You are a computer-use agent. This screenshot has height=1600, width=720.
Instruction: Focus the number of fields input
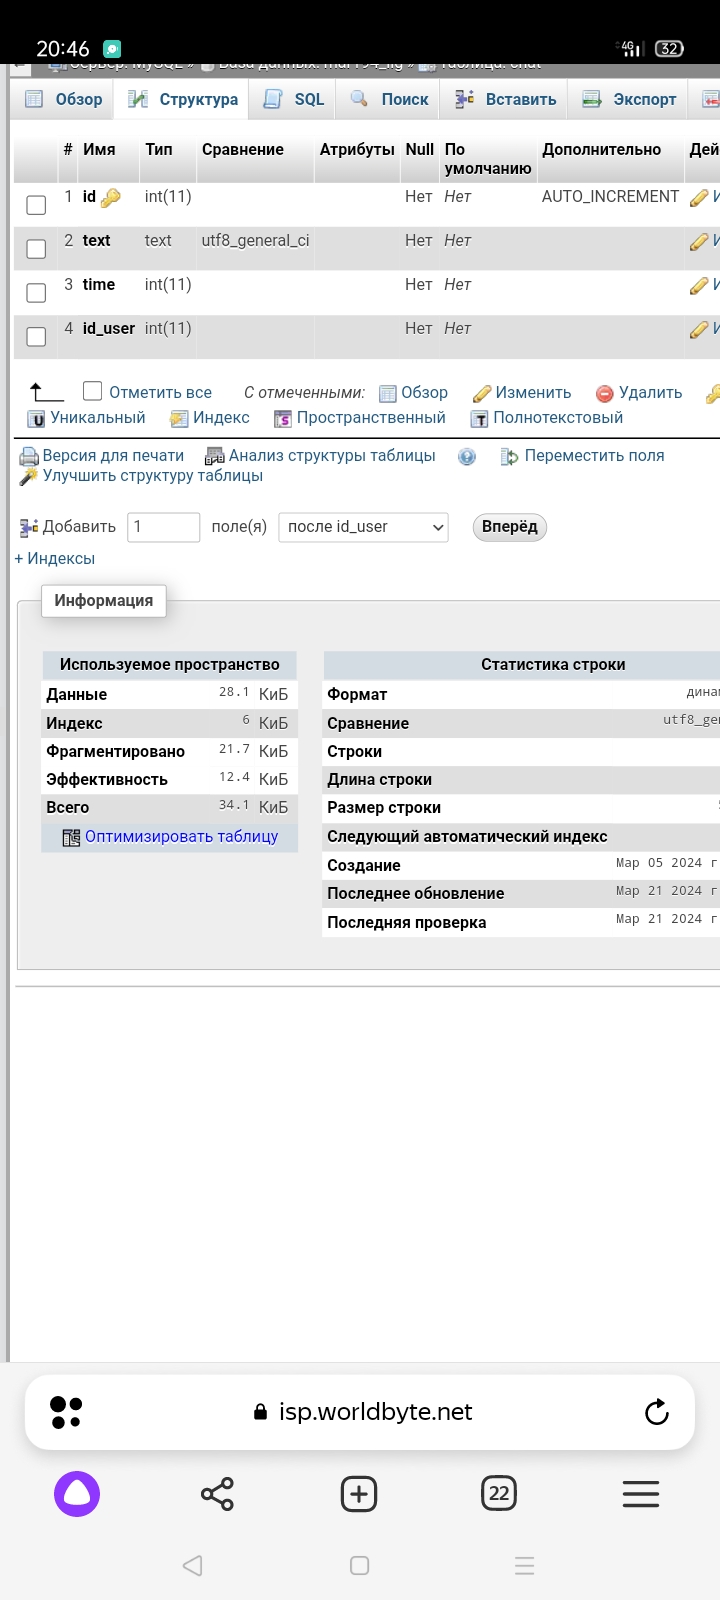click(x=164, y=527)
